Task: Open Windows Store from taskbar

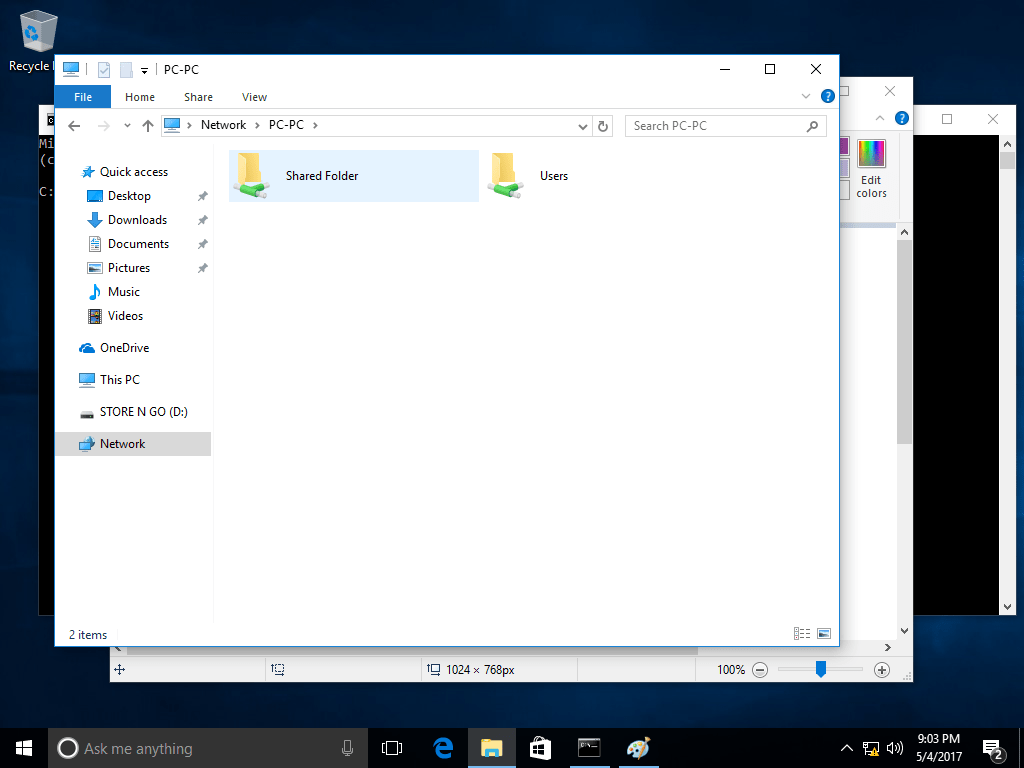Action: point(540,748)
